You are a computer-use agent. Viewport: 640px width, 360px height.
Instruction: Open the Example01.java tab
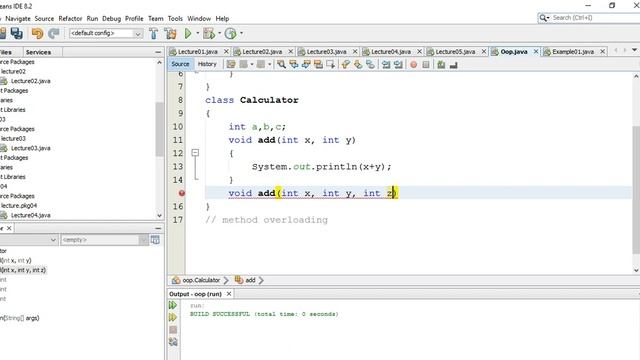(573, 51)
